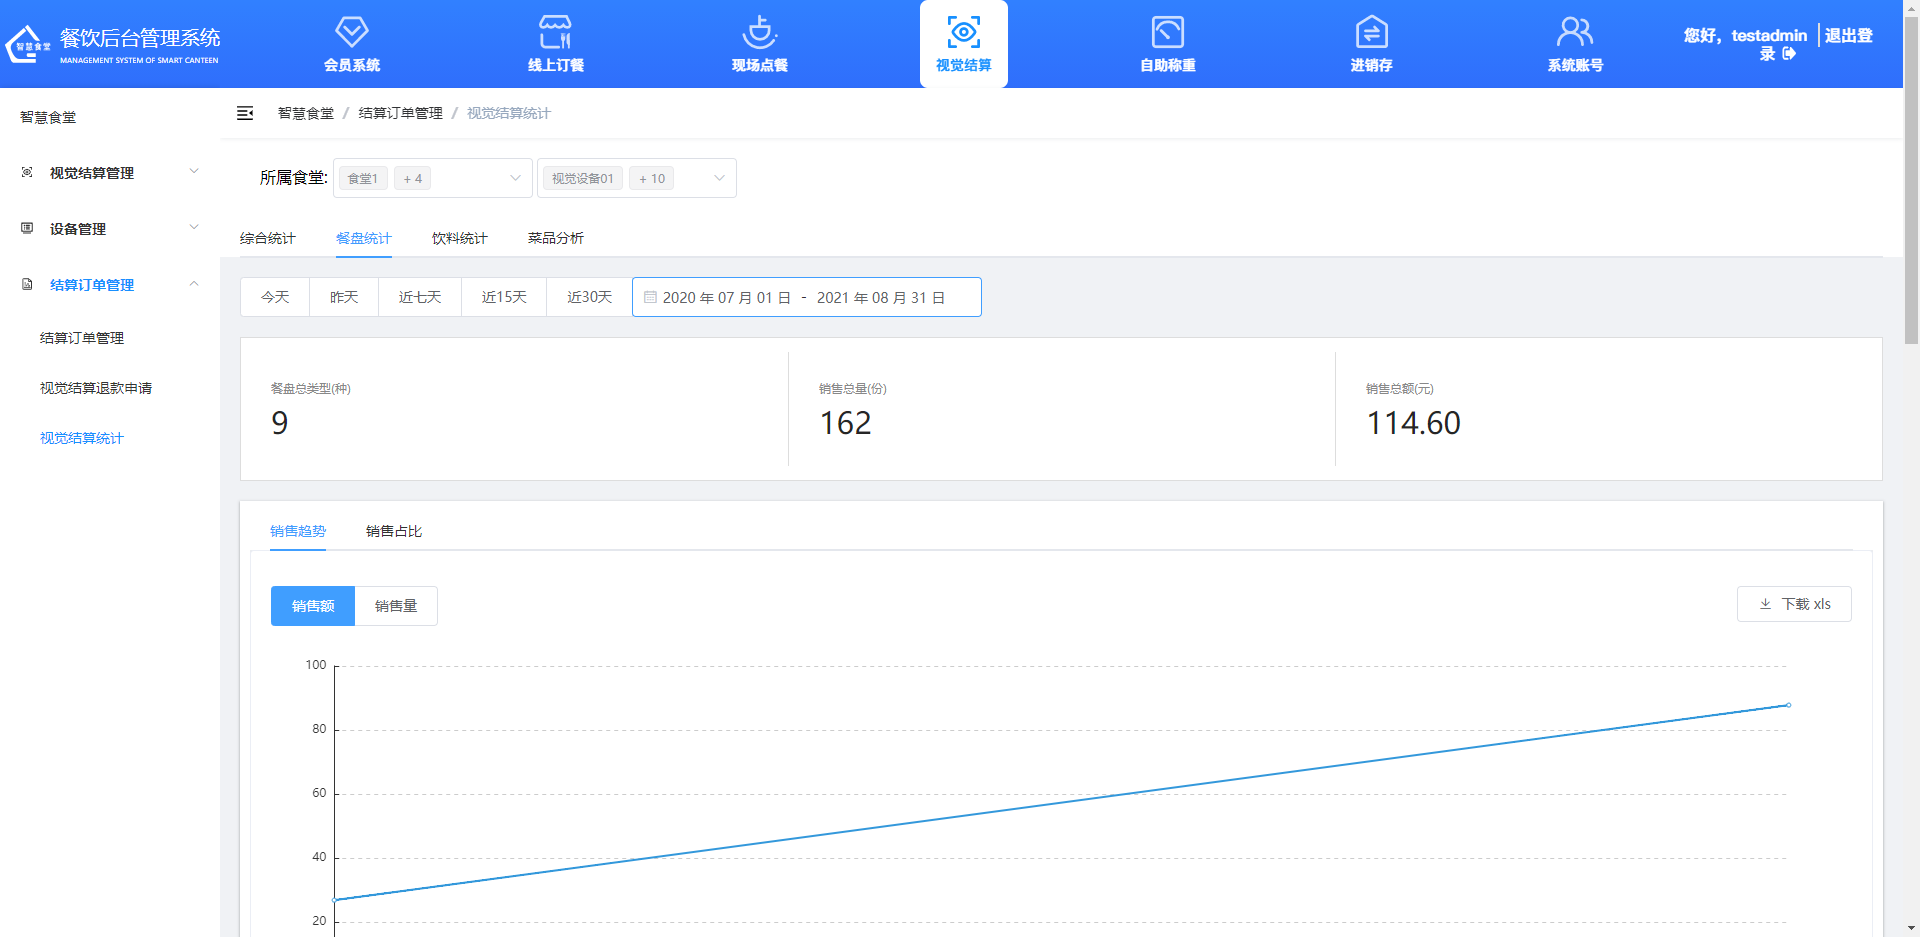Switch to the 销售占比 tab
The image size is (1920, 937).
pos(394,531)
